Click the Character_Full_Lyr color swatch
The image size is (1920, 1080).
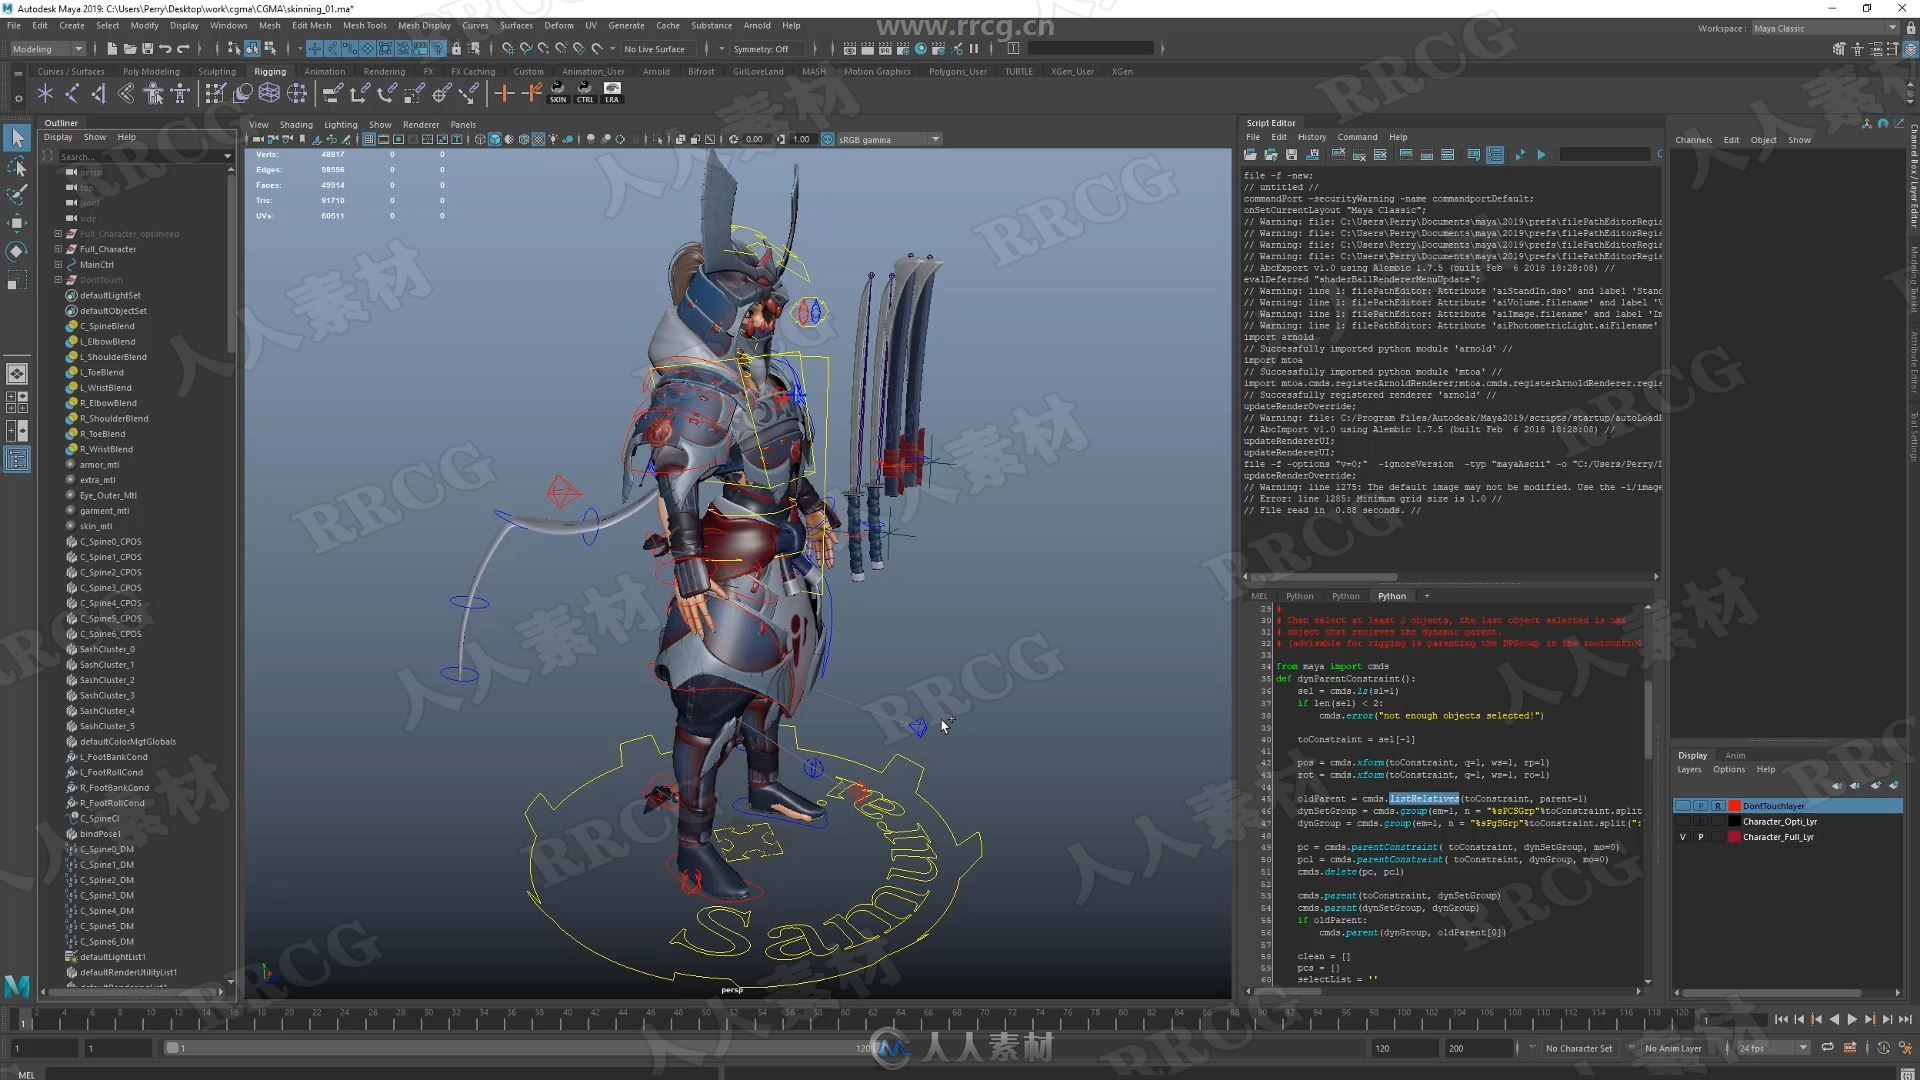[1734, 837]
